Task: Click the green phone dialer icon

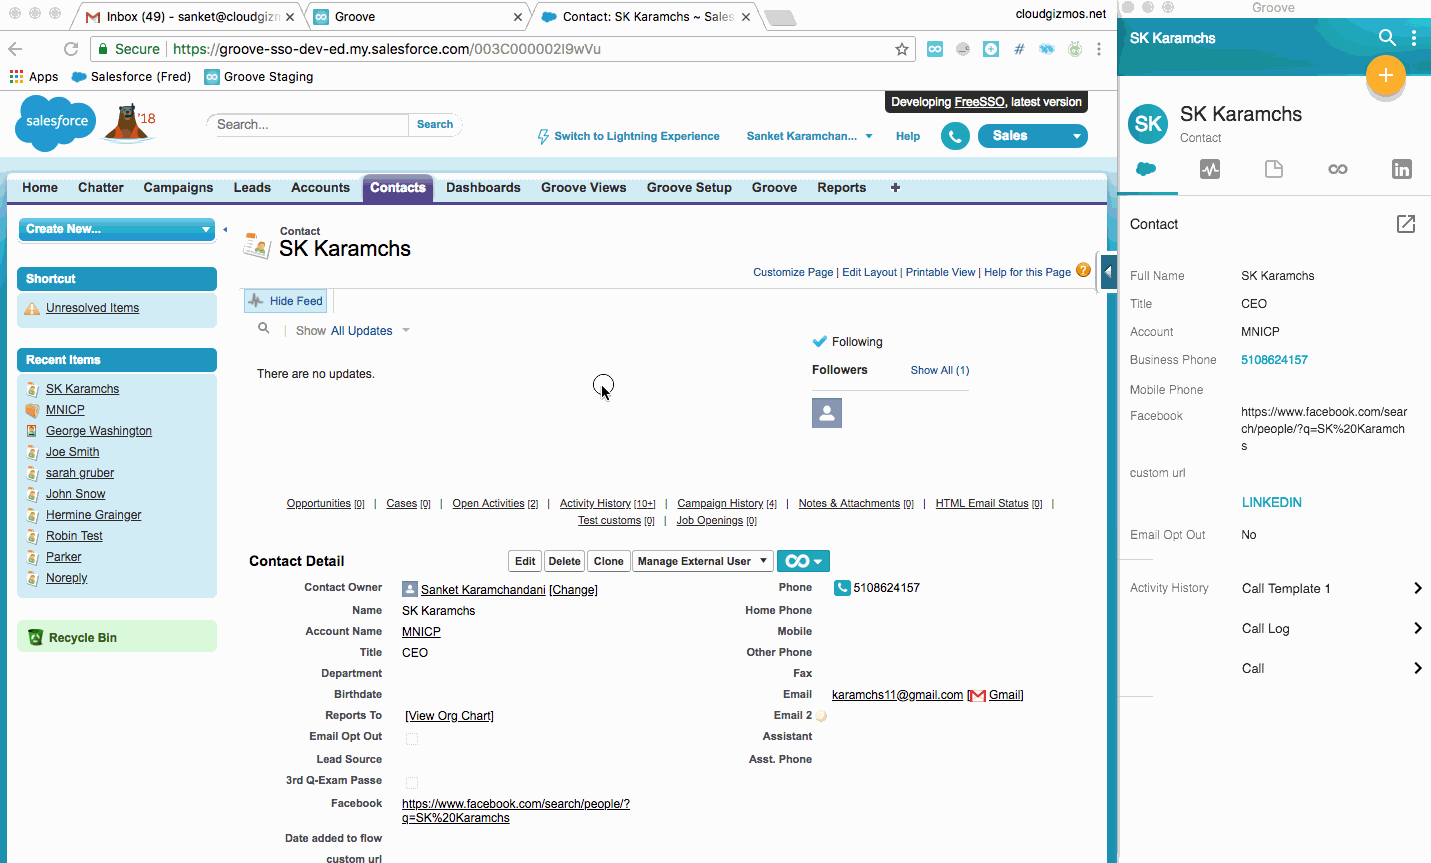Action: click(x=955, y=136)
